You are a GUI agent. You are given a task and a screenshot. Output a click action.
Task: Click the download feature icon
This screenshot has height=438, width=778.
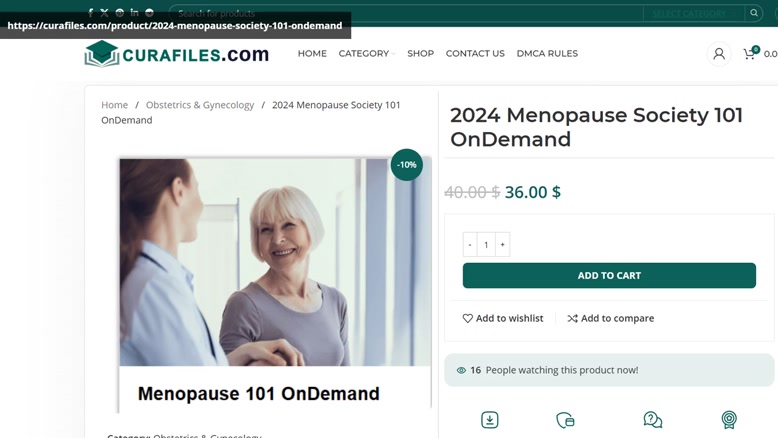[490, 420]
